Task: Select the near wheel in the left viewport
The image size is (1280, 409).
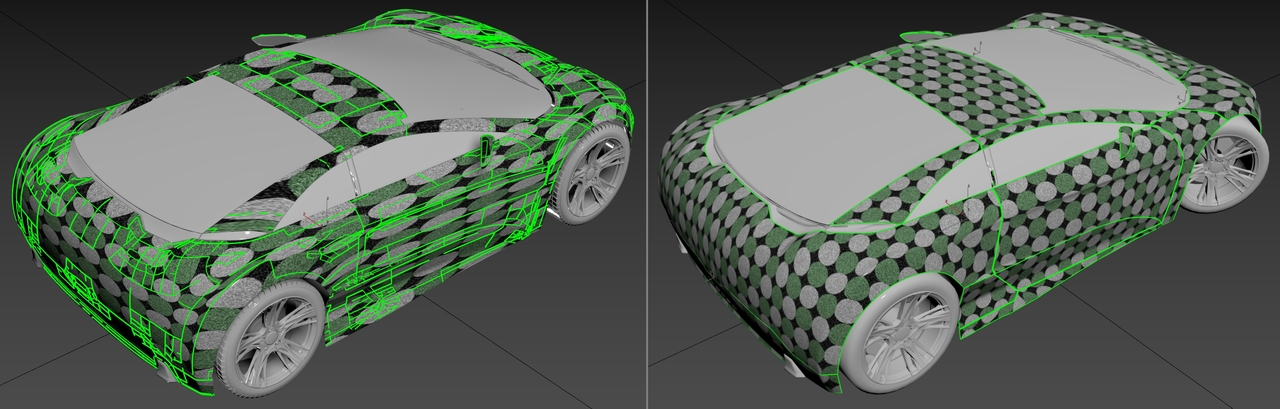Action: click(x=272, y=337)
